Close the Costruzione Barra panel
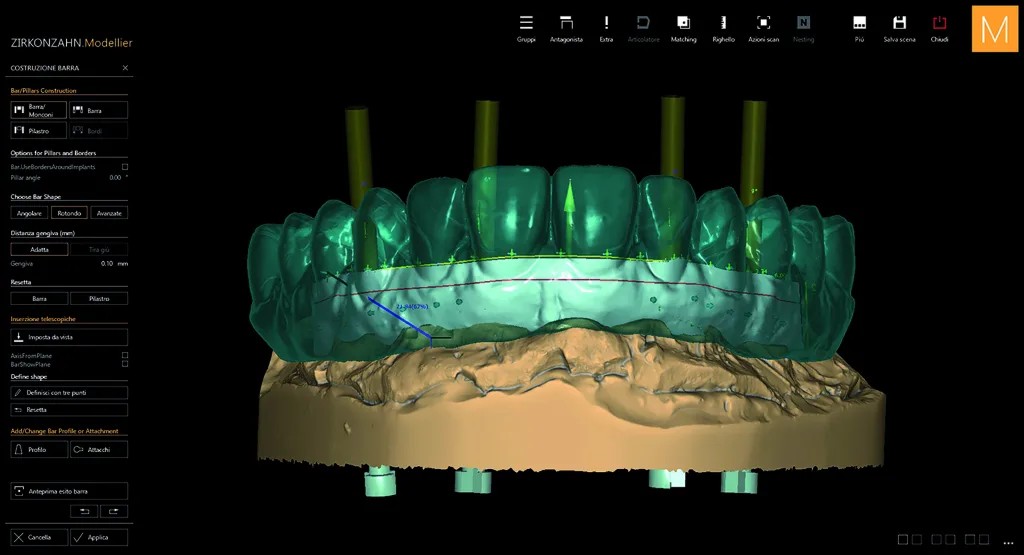1024x555 pixels. [x=125, y=68]
